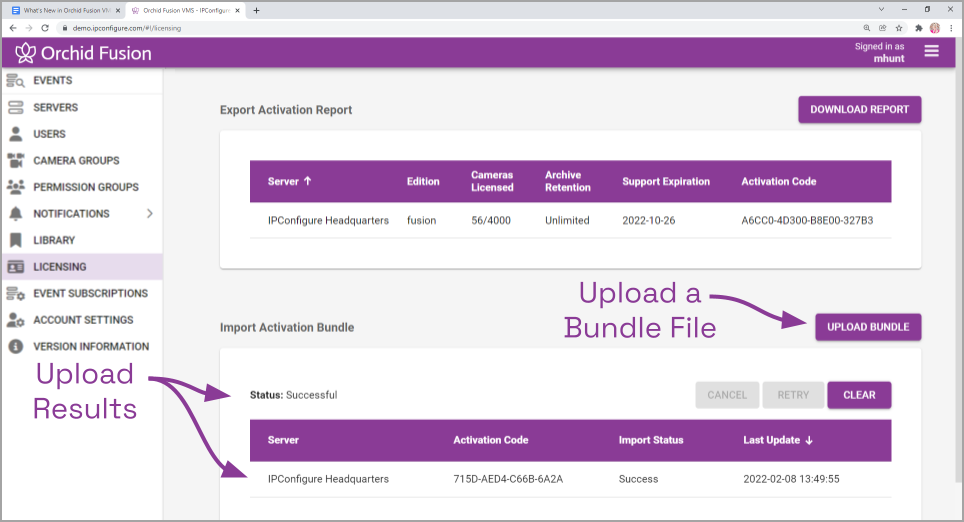Click the Upload Bundle button
Viewport: 964px width, 522px height.
(868, 327)
